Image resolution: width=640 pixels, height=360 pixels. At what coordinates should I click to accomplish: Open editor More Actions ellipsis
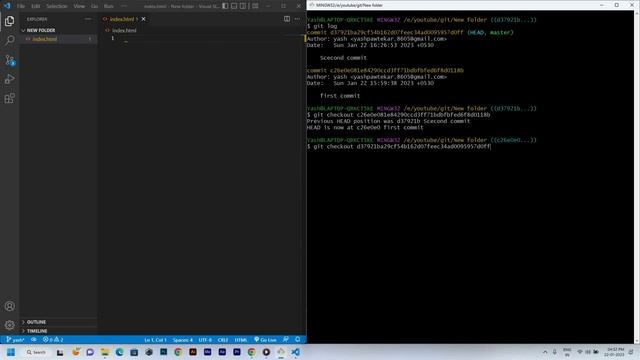click(297, 19)
